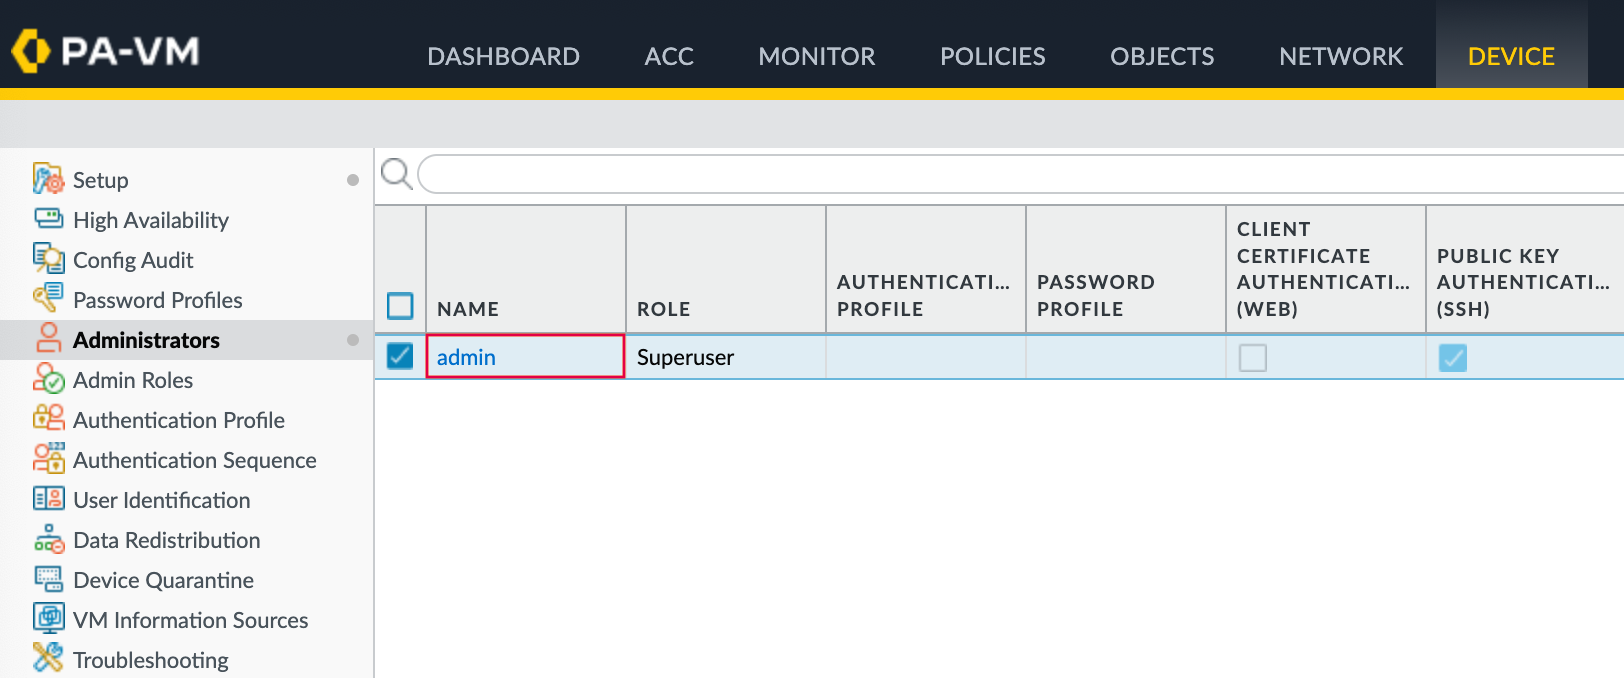Sort table by the ROLE column header
The width and height of the screenshot is (1624, 678).
tap(663, 309)
